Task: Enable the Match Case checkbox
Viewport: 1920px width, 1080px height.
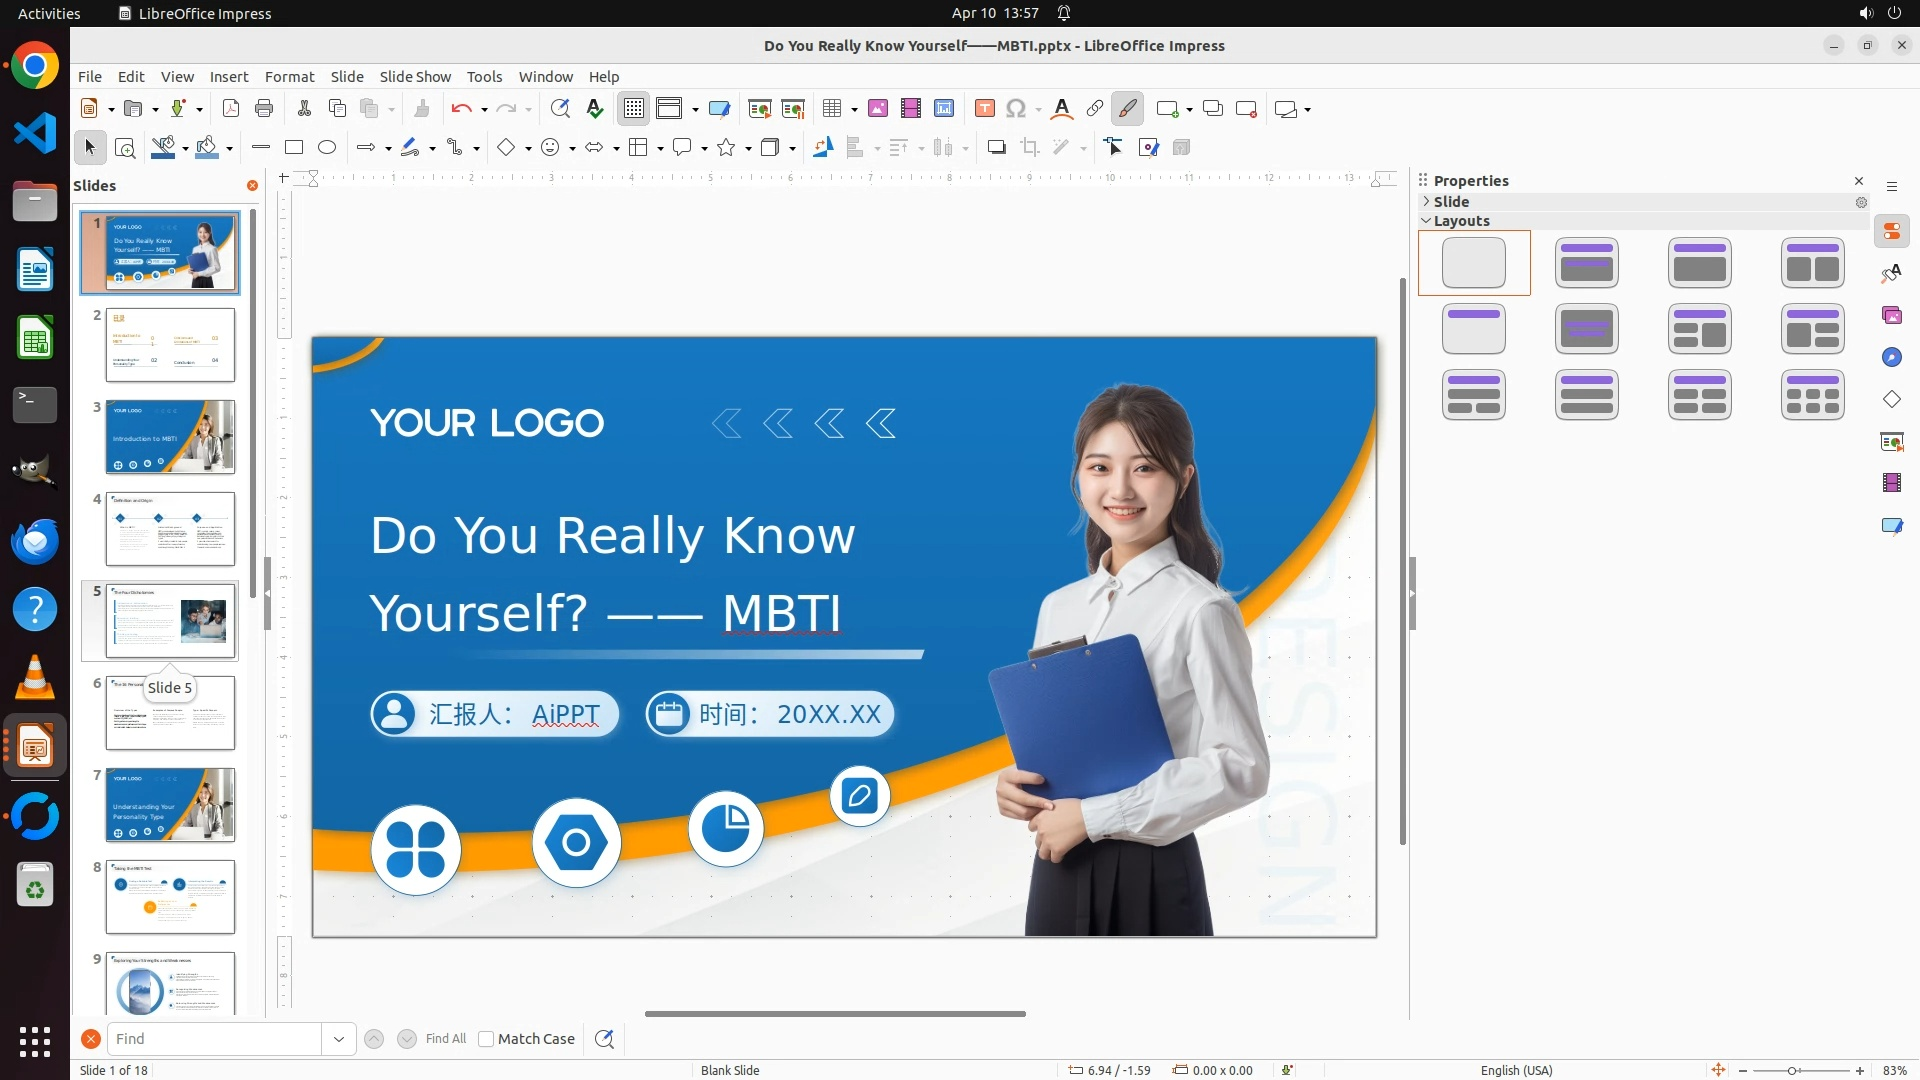Action: coord(486,1039)
